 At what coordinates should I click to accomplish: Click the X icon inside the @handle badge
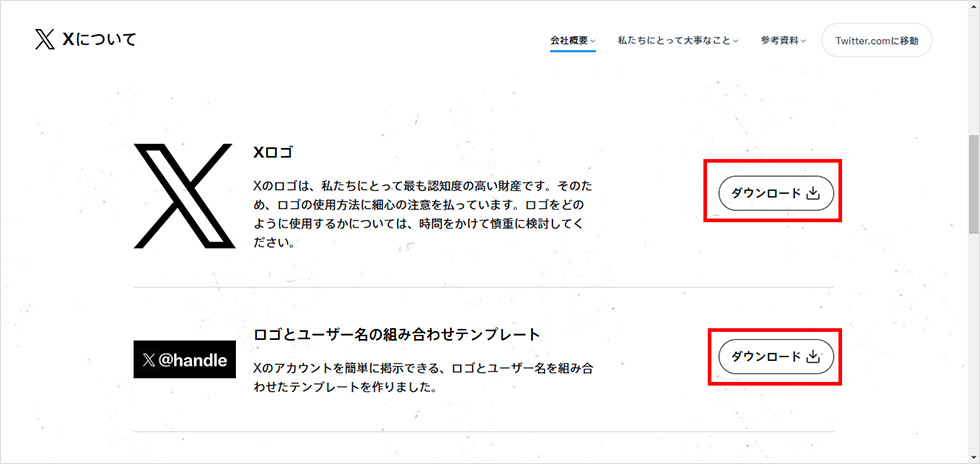pos(149,360)
